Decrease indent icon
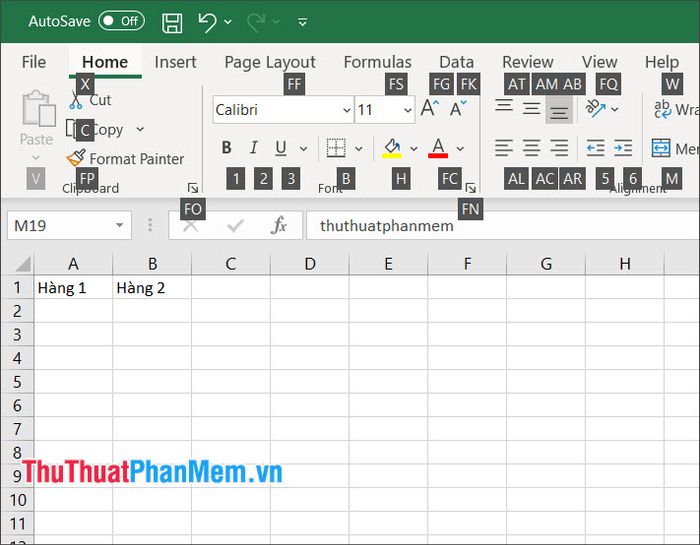This screenshot has width=700, height=545. tap(596, 148)
